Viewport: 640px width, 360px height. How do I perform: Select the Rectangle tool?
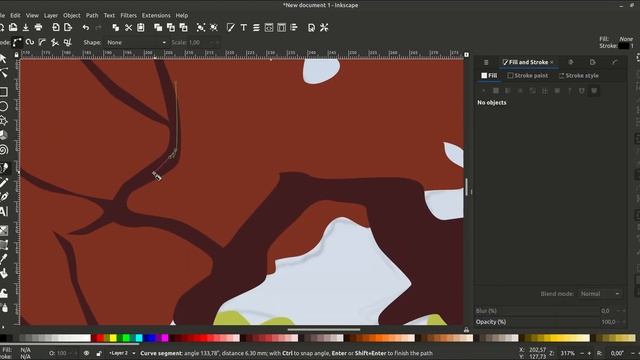(x=4, y=91)
